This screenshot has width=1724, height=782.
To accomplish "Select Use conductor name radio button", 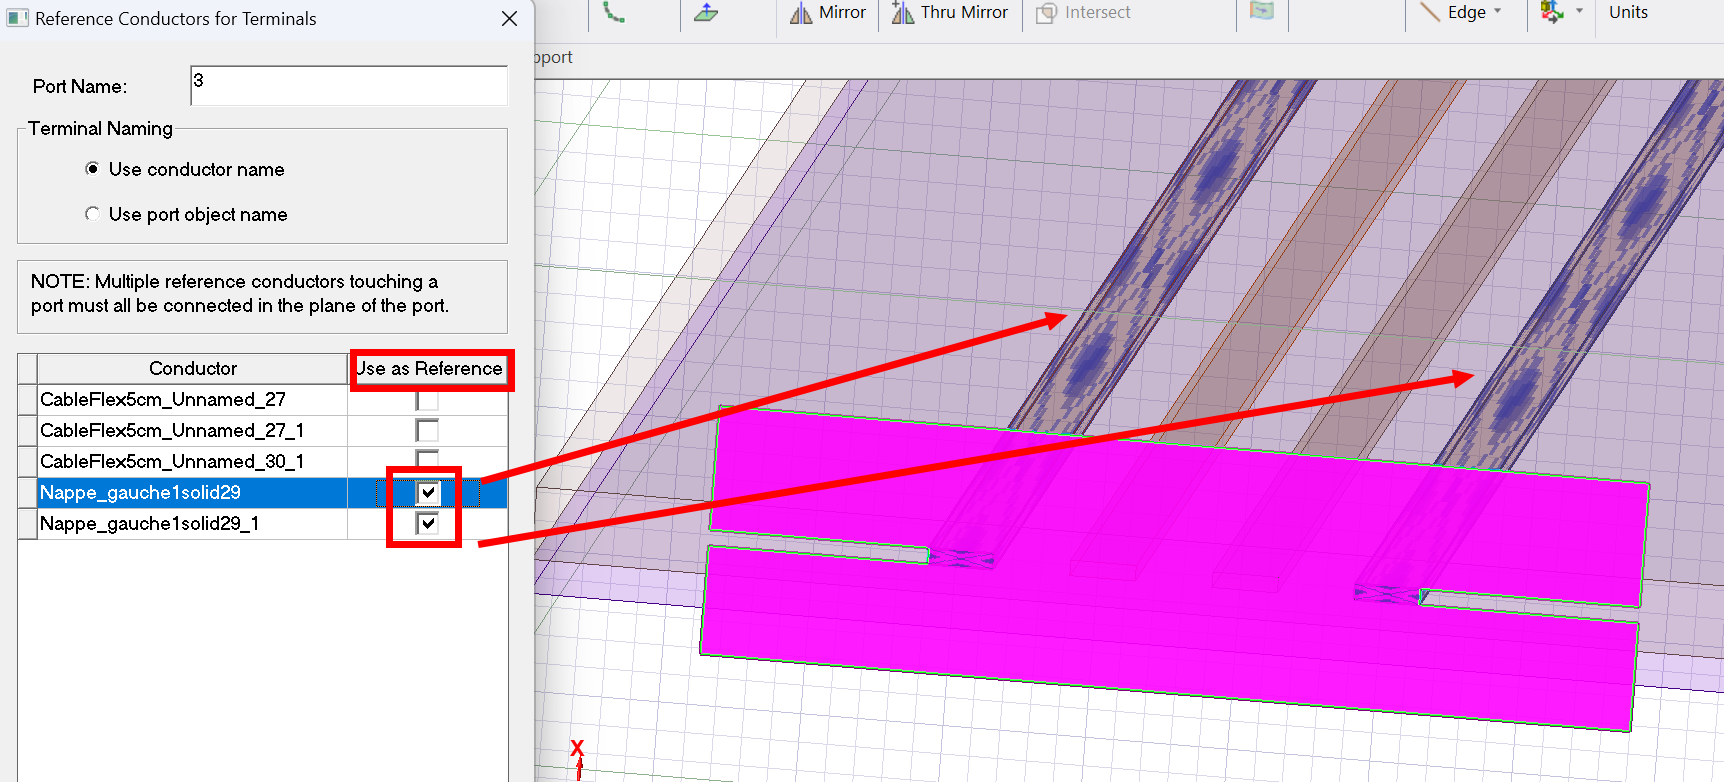I will (x=92, y=169).
